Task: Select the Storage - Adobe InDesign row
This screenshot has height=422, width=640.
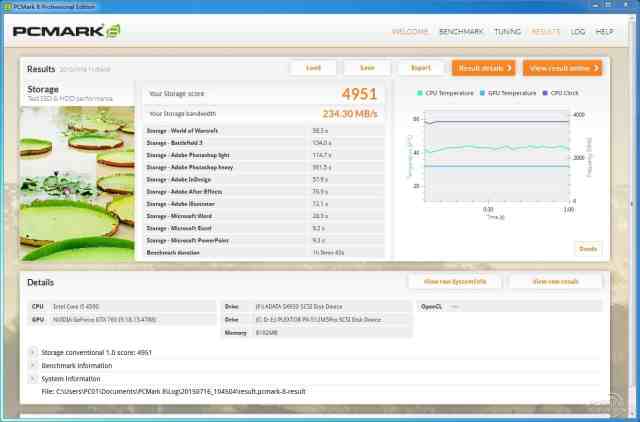Action: point(264,180)
